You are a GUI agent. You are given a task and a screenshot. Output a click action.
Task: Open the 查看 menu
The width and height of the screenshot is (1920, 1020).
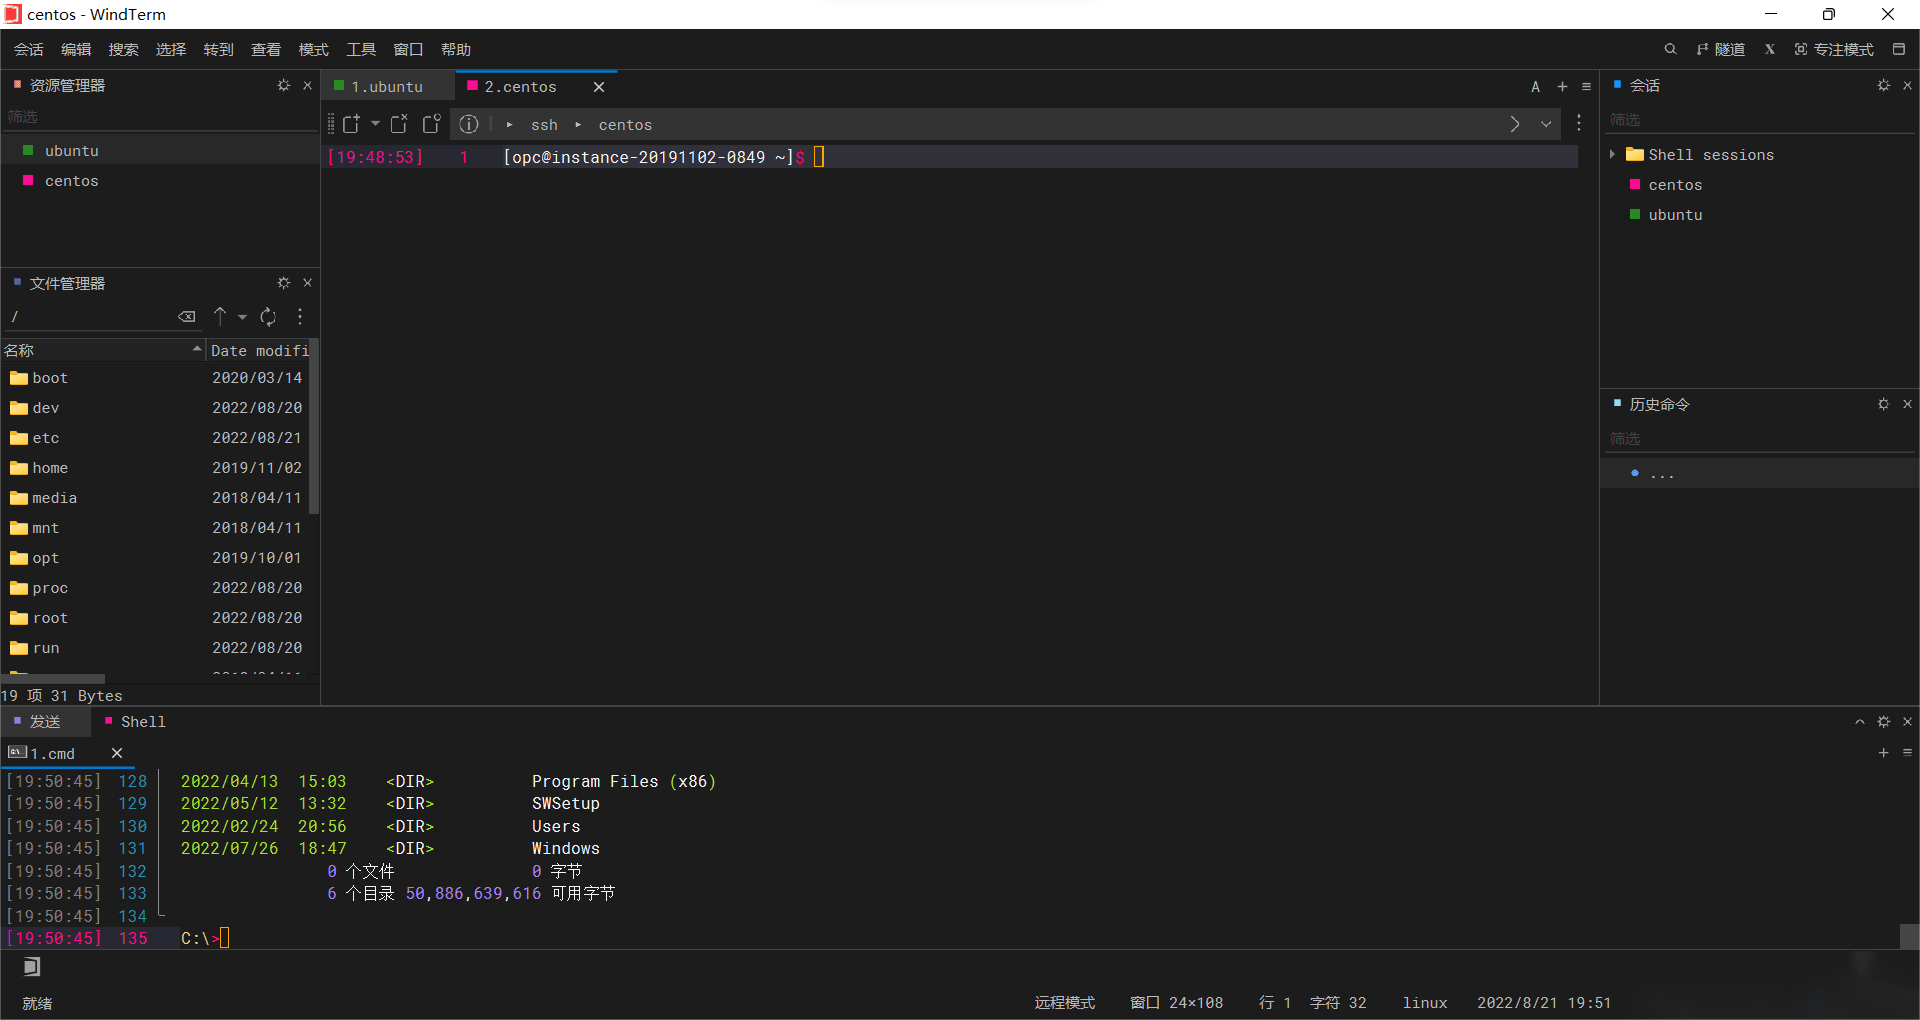coord(266,49)
